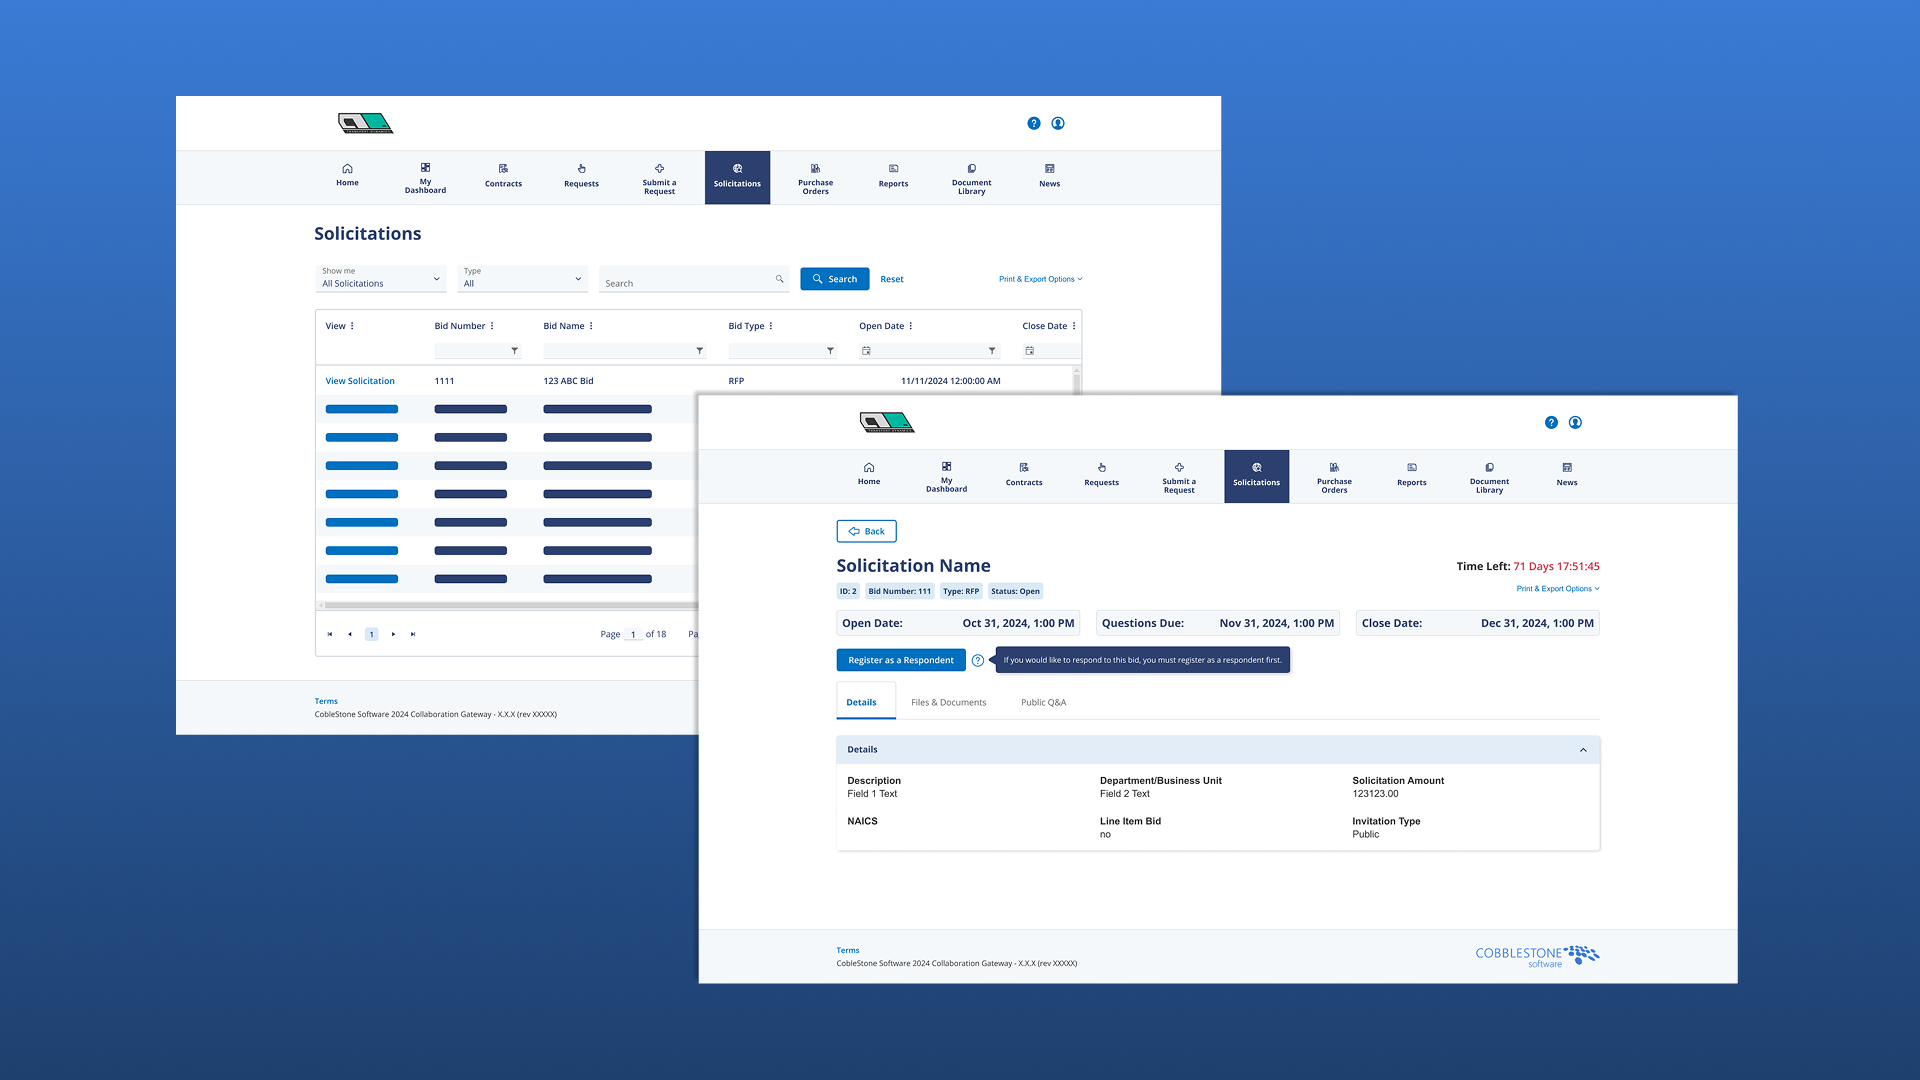Open Requests in back window navigation

tap(581, 176)
